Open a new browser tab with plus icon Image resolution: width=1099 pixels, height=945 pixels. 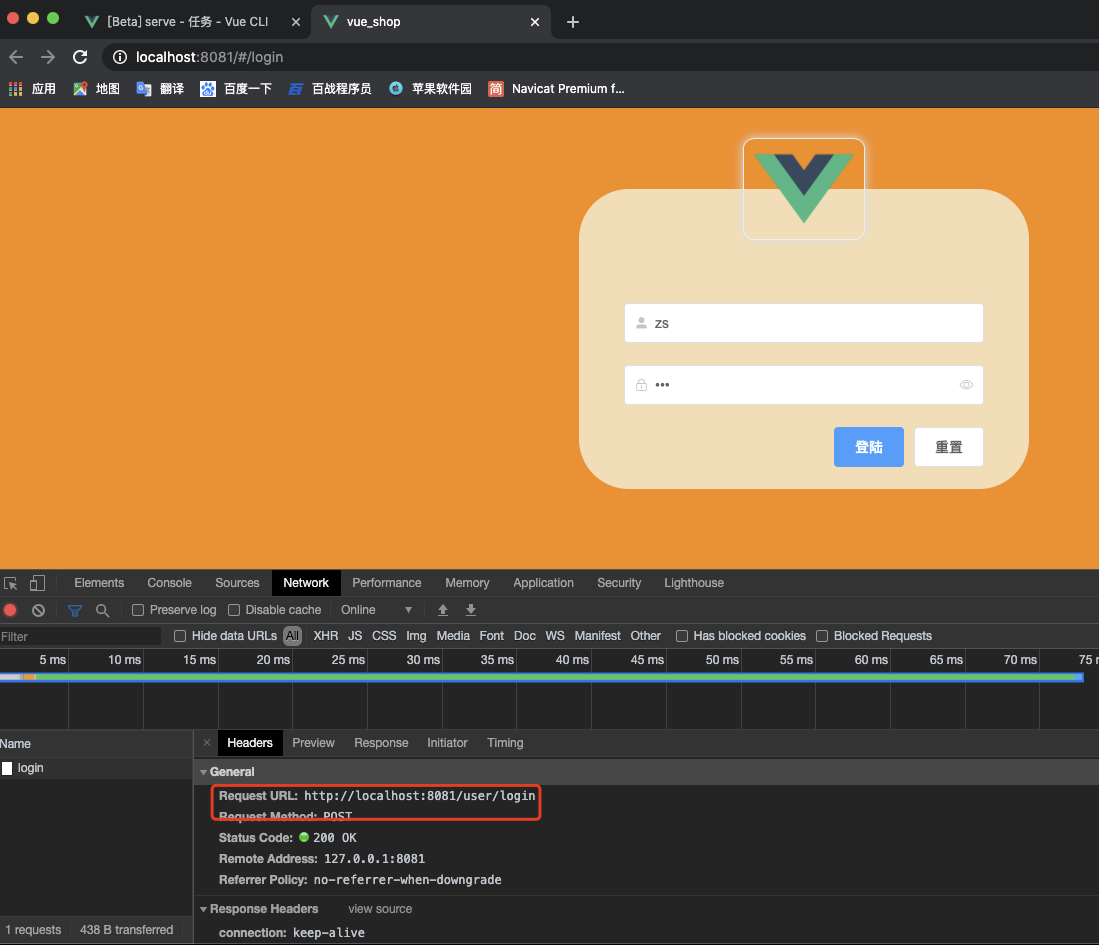coord(573,22)
